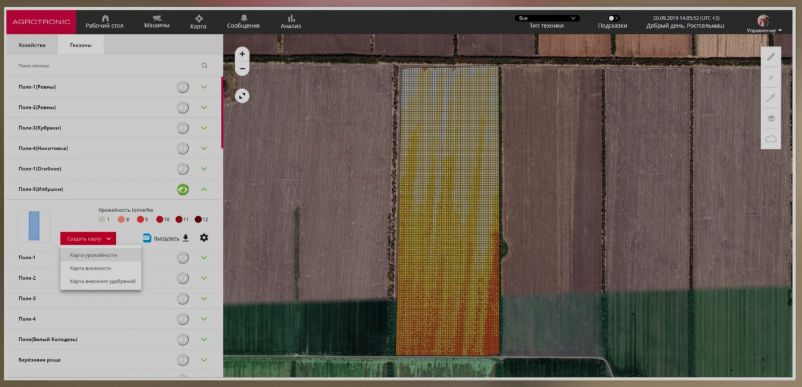Open the map layers icon
Screen dimensions: 802x387
tap(771, 118)
